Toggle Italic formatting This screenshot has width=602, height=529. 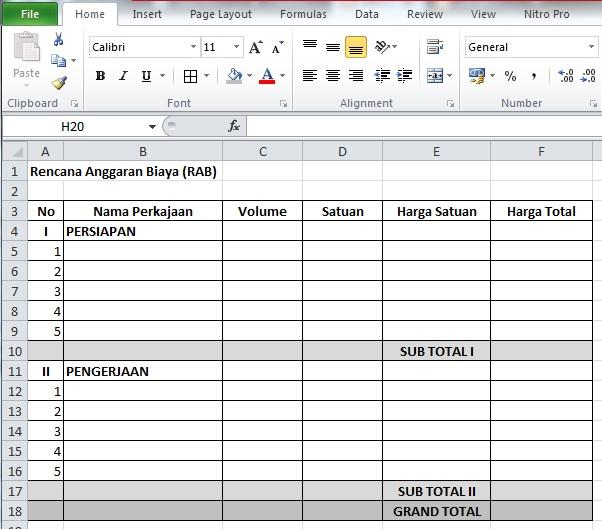[x=123, y=76]
